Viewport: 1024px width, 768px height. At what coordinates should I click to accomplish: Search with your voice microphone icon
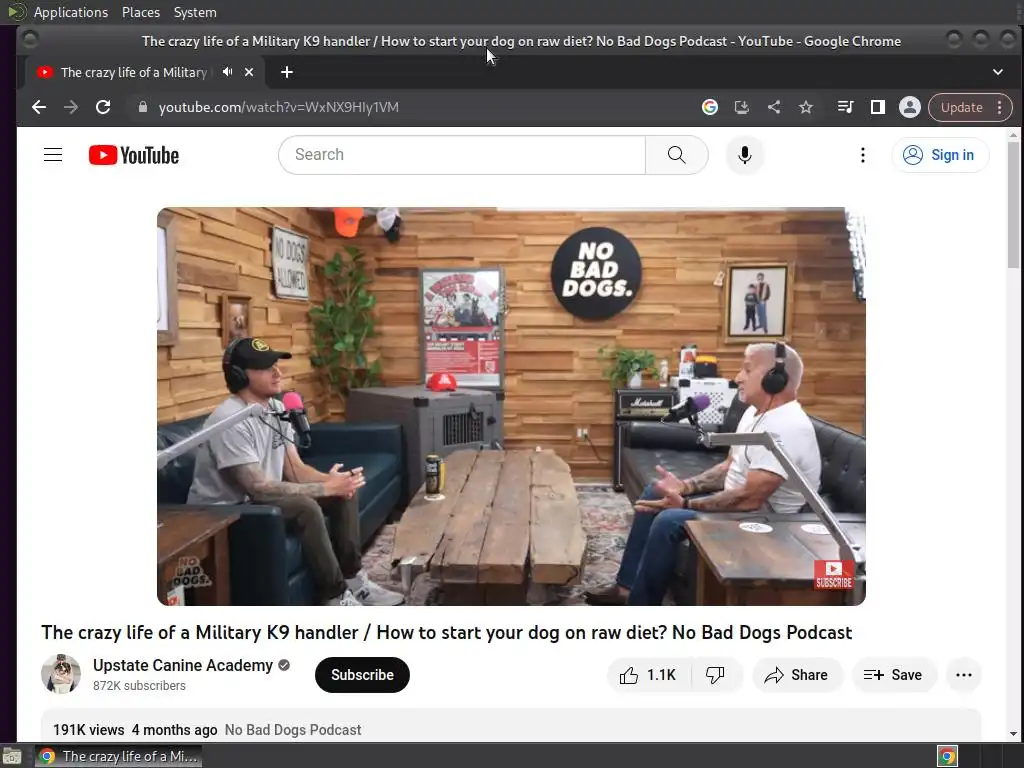pyautogui.click(x=744, y=155)
